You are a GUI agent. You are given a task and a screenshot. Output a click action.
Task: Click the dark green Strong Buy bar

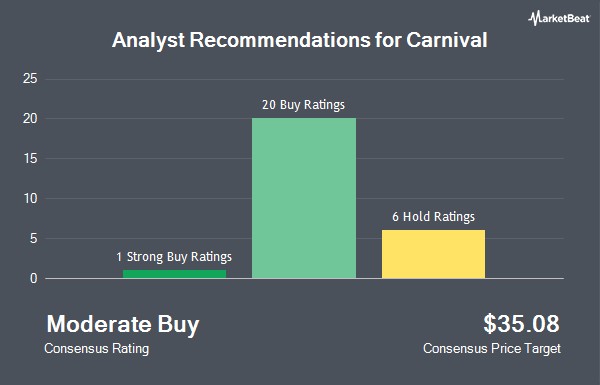[174, 274]
